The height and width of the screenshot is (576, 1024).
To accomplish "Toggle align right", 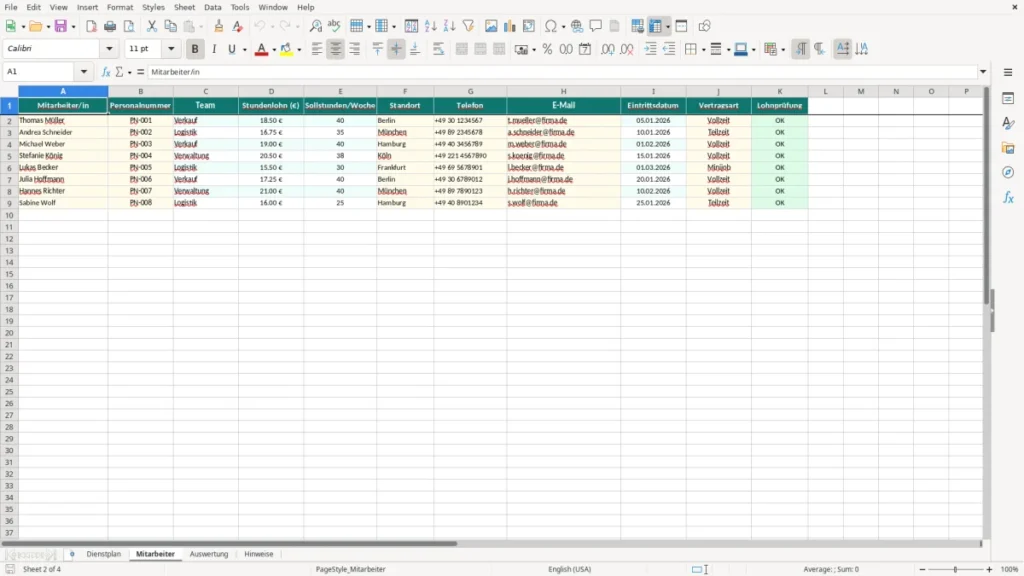I will point(355,49).
